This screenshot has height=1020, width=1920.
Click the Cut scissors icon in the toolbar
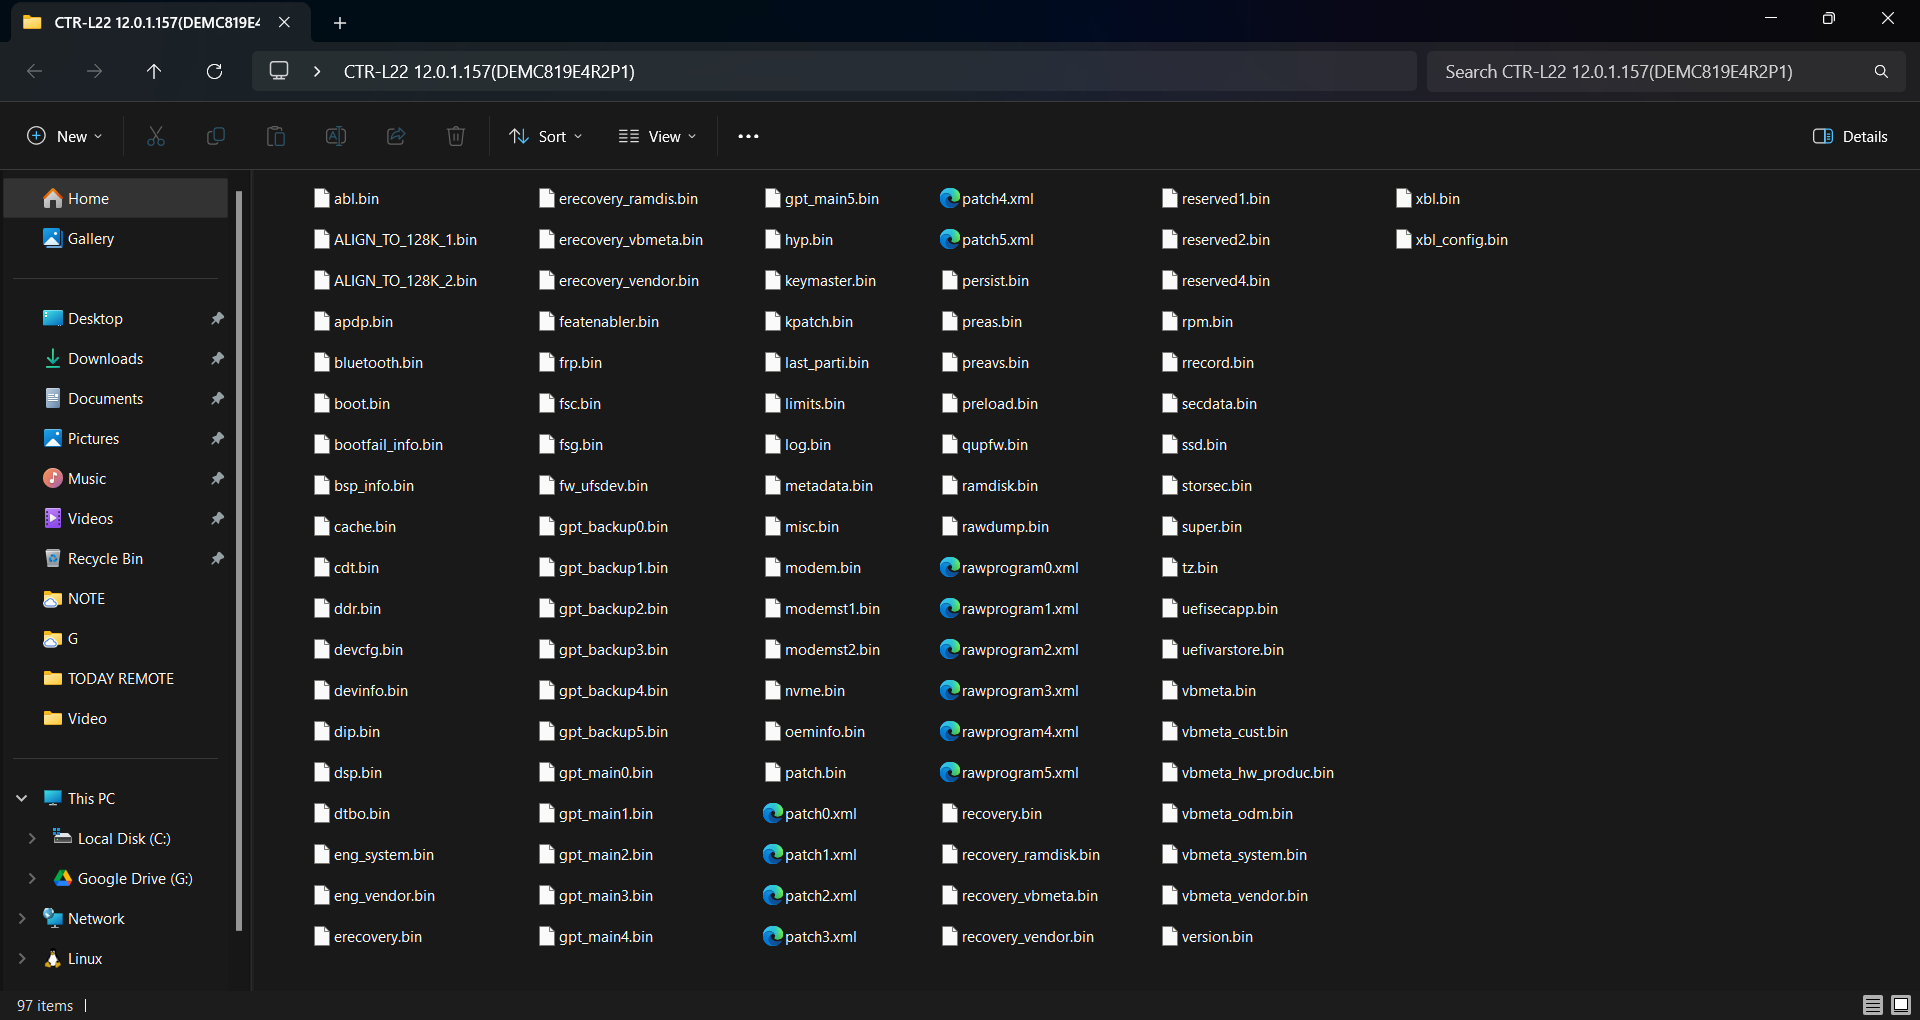pos(156,136)
